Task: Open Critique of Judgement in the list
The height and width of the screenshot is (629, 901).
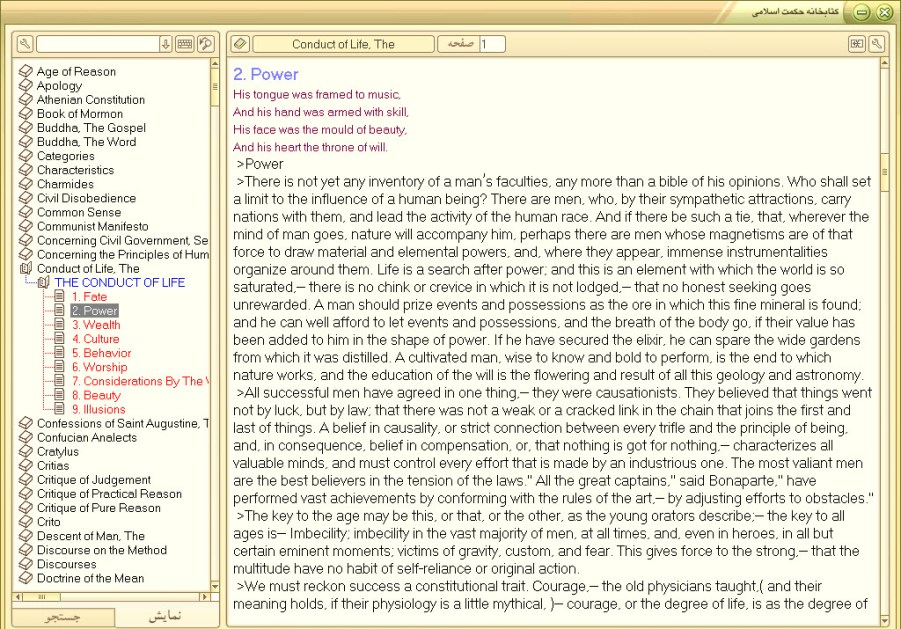Action: [94, 480]
